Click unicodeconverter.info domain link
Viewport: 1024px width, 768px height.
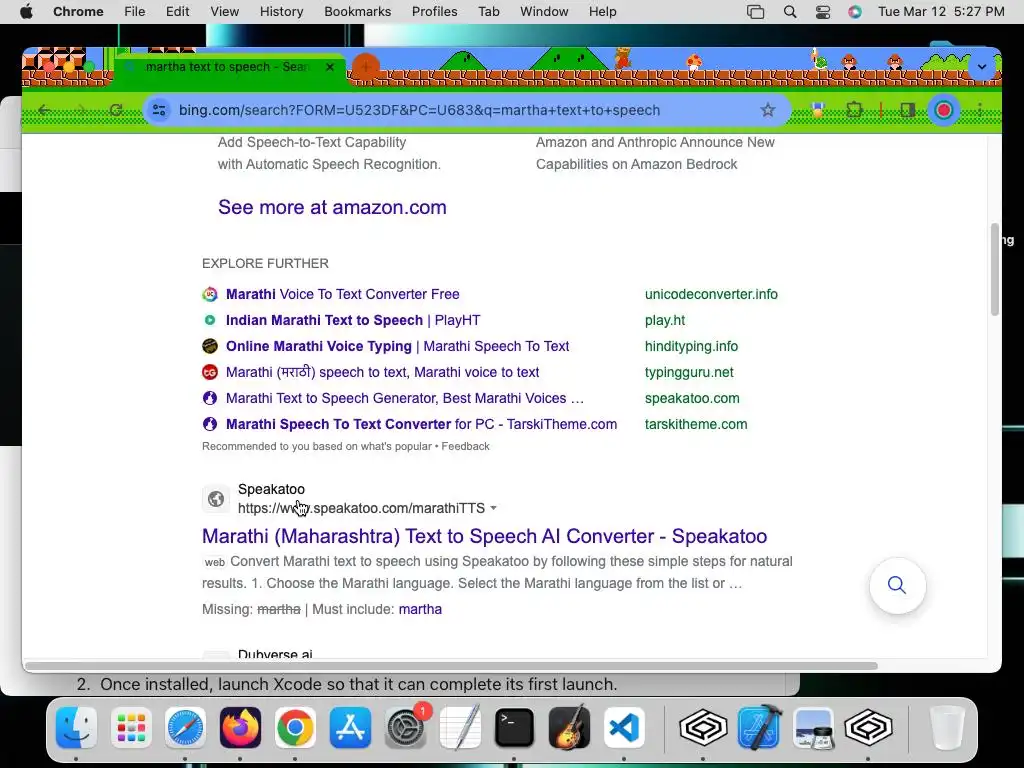pyautogui.click(x=711, y=294)
